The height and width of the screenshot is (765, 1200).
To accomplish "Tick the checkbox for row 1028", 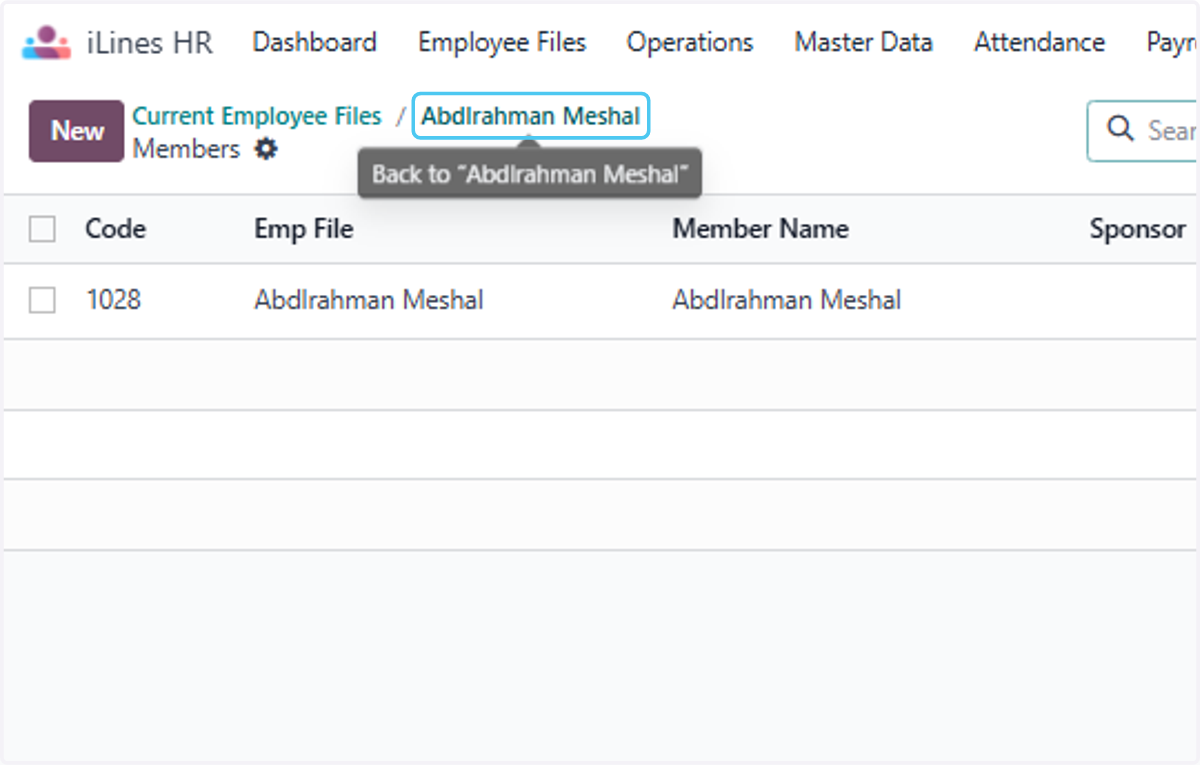I will point(42,300).
